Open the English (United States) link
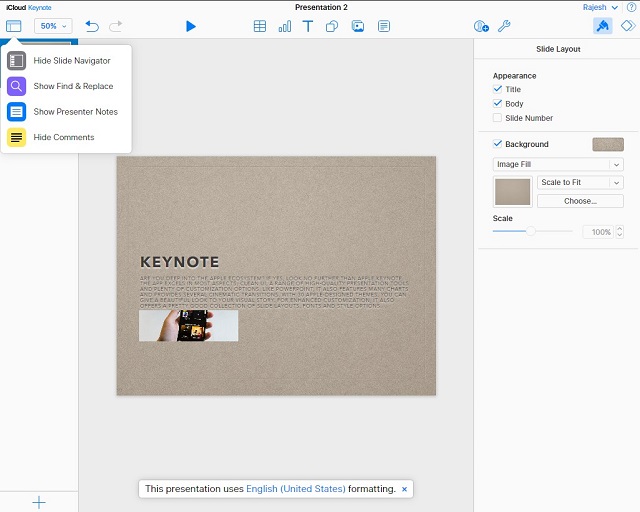The height and width of the screenshot is (512, 640). click(x=296, y=489)
